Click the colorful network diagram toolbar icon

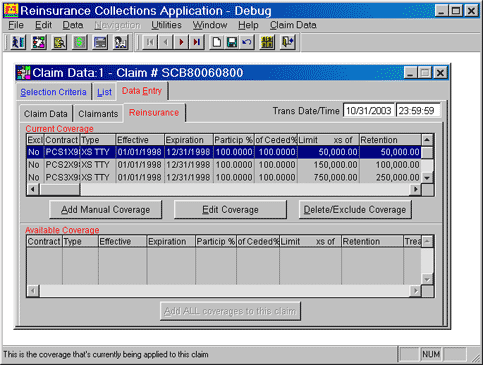click(x=39, y=42)
